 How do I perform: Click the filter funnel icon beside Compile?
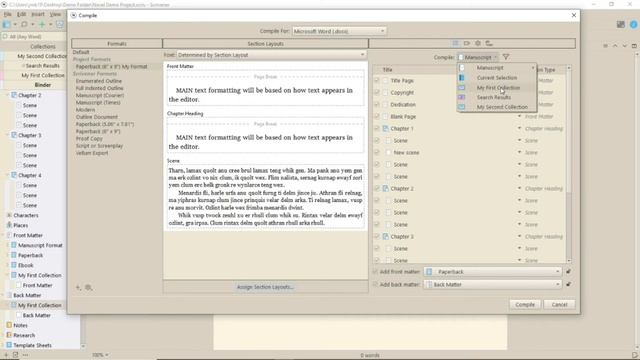click(506, 57)
